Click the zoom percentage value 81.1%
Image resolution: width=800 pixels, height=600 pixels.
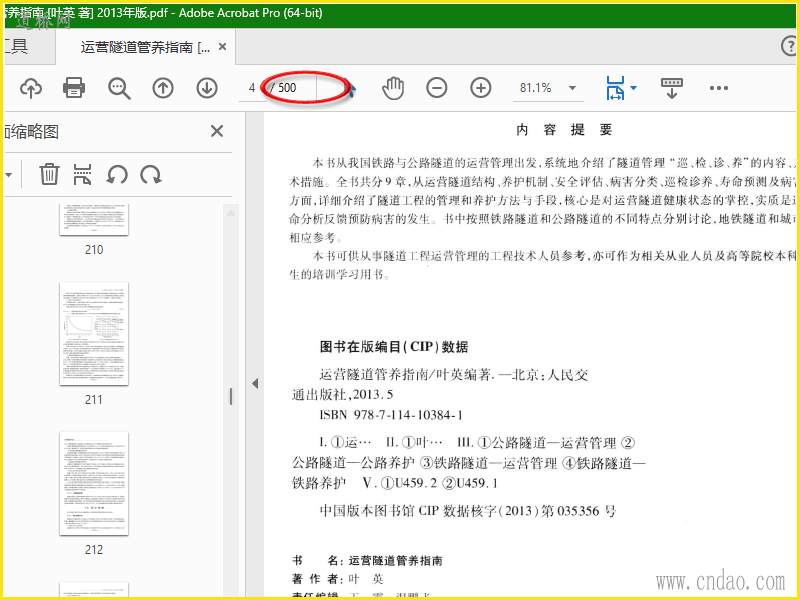click(535, 88)
